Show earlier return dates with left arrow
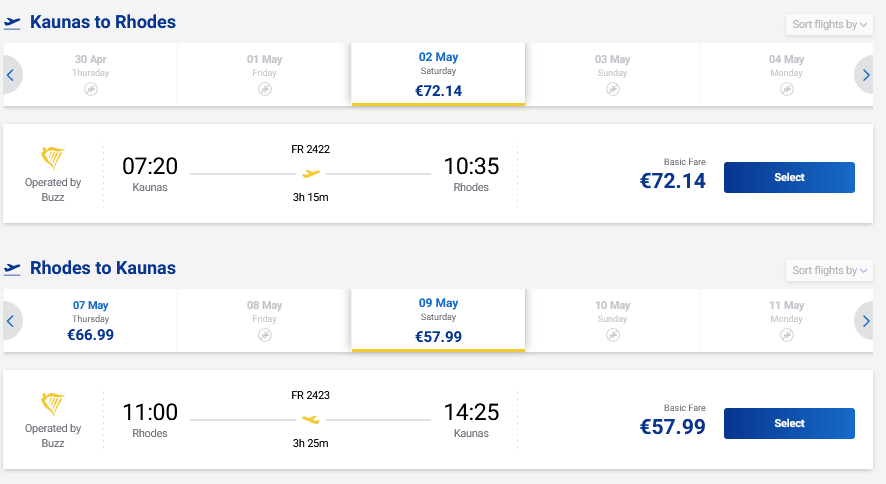The image size is (886, 484). pos(11,321)
